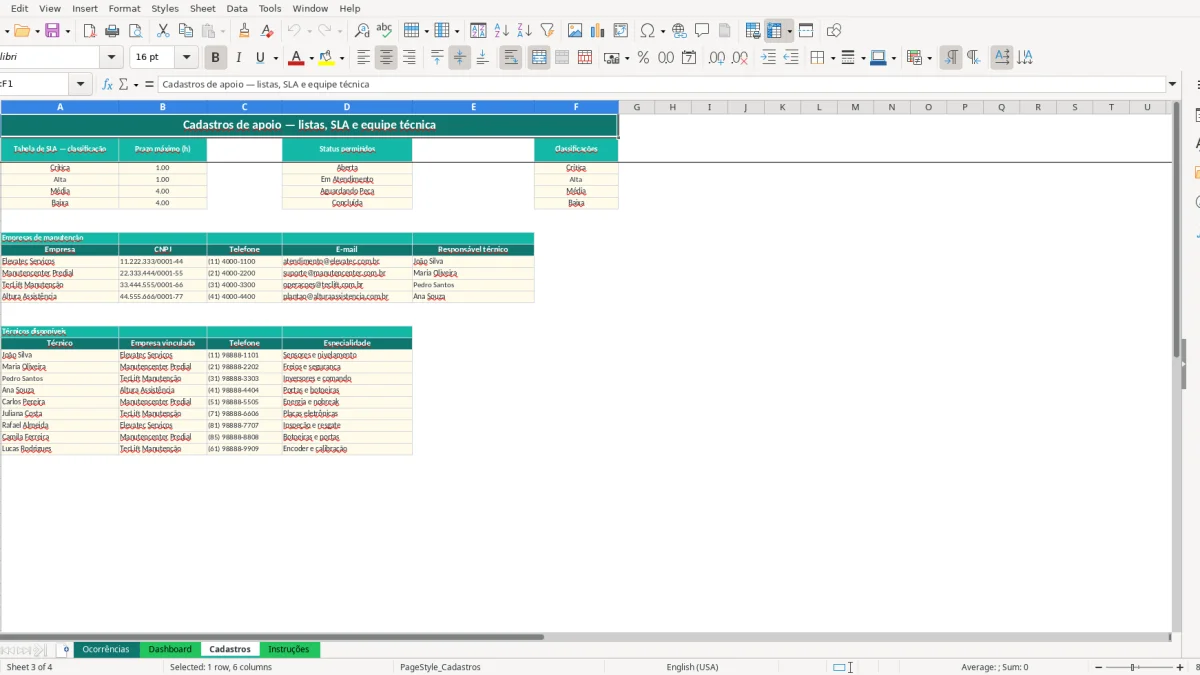1200x675 pixels.
Task: Expand the Formula Bar arrow
Action: pos(1172,85)
